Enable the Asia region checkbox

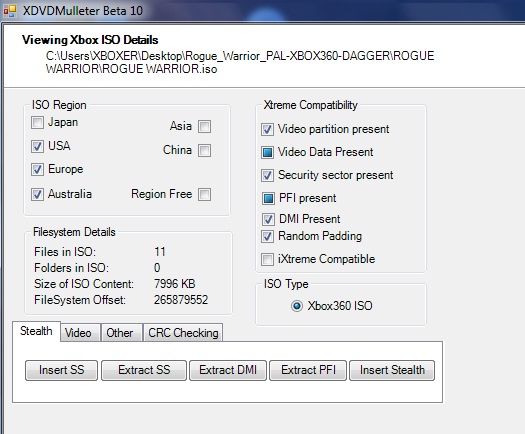204,127
